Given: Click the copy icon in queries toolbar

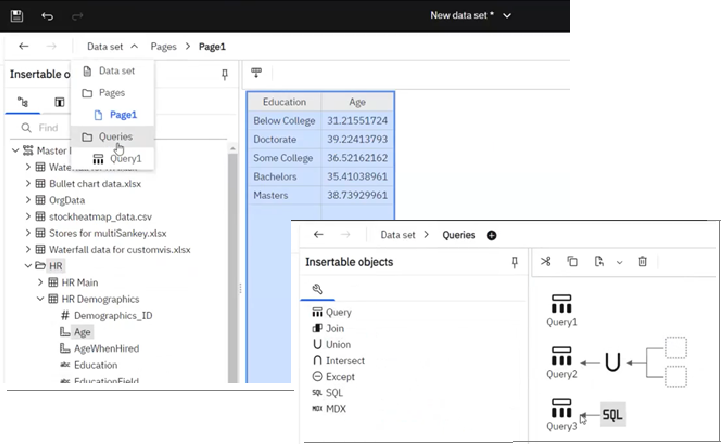Looking at the screenshot, I should (x=572, y=261).
